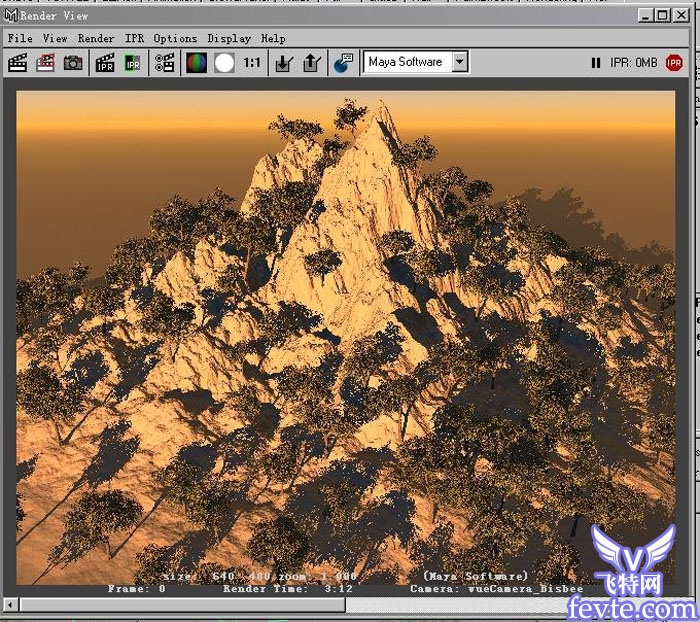The width and height of the screenshot is (700, 622).
Task: Start IPR render with IPR clapperboard icon
Action: click(105, 63)
